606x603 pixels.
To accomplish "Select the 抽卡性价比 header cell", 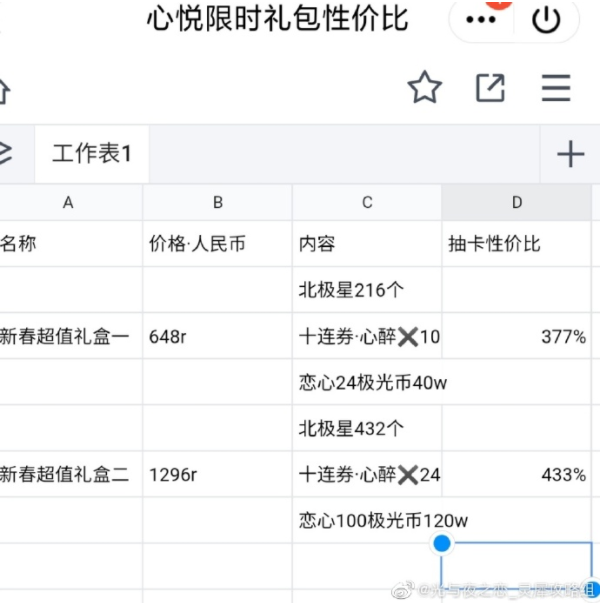I will pyautogui.click(x=517, y=244).
